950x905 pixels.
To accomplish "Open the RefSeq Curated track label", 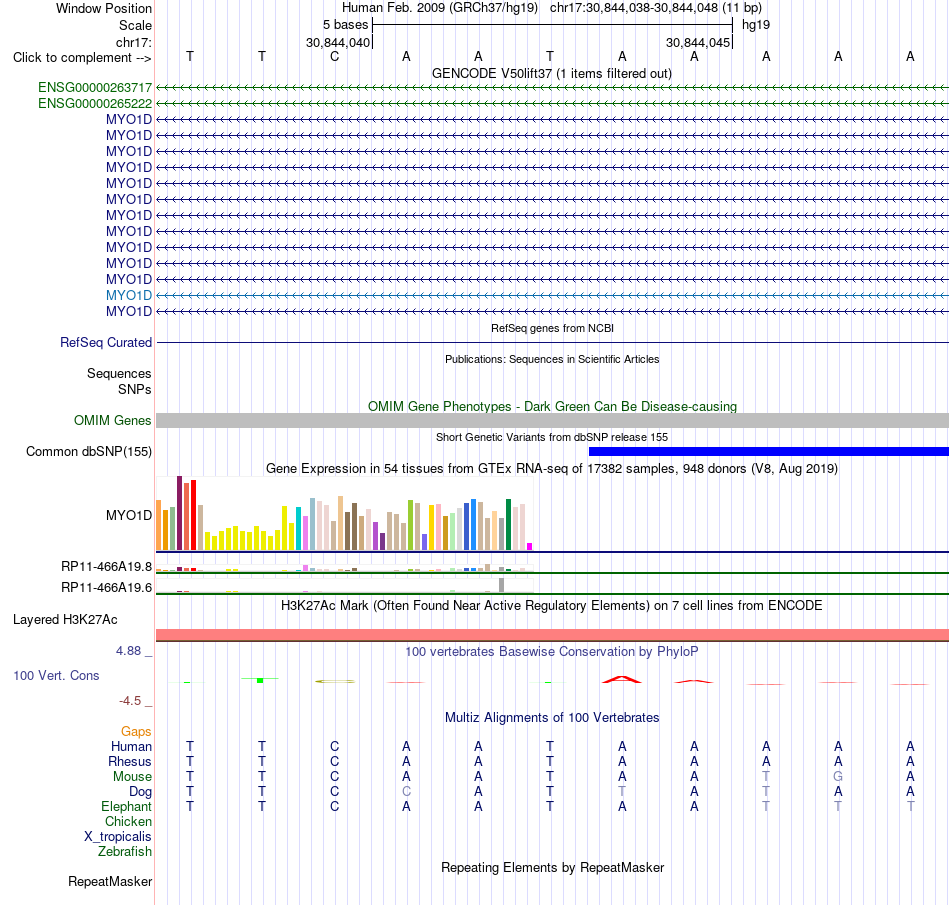I will pyautogui.click(x=106, y=342).
